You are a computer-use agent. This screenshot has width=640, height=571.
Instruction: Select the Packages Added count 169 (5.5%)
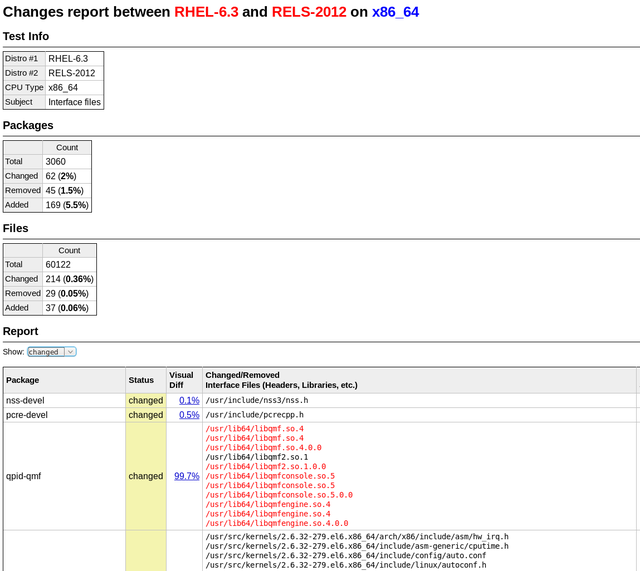[67, 204]
